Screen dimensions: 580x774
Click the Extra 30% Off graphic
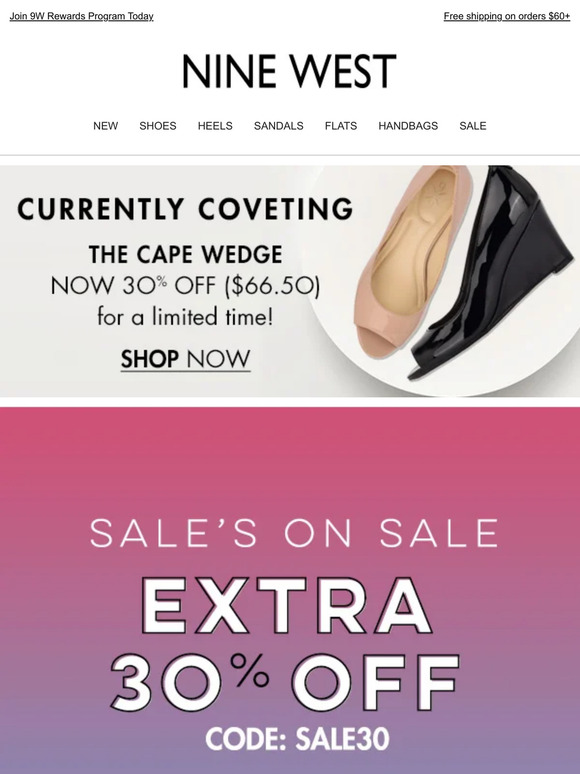click(x=285, y=644)
